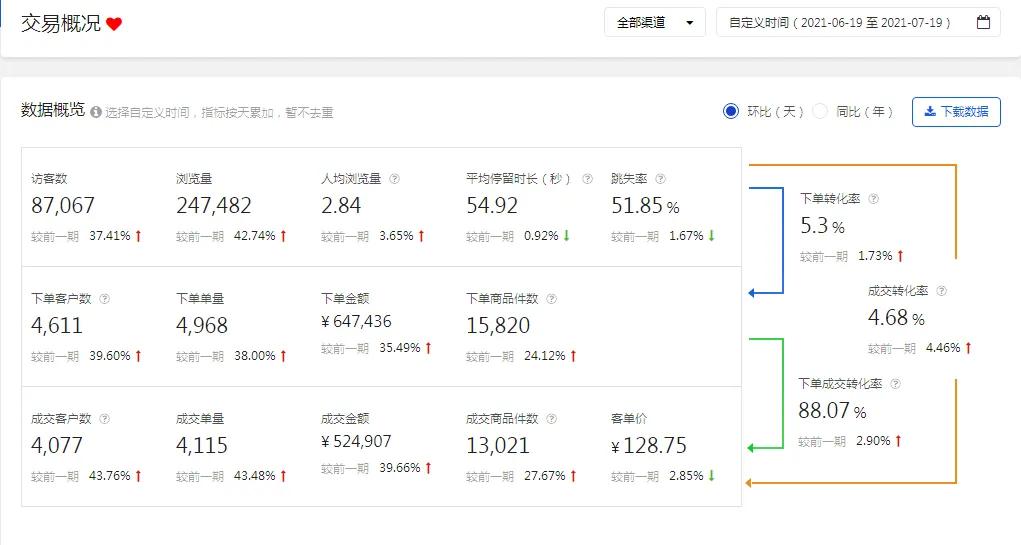Click the 成交金额 metric label
The width and height of the screenshot is (1021, 545).
tap(345, 419)
